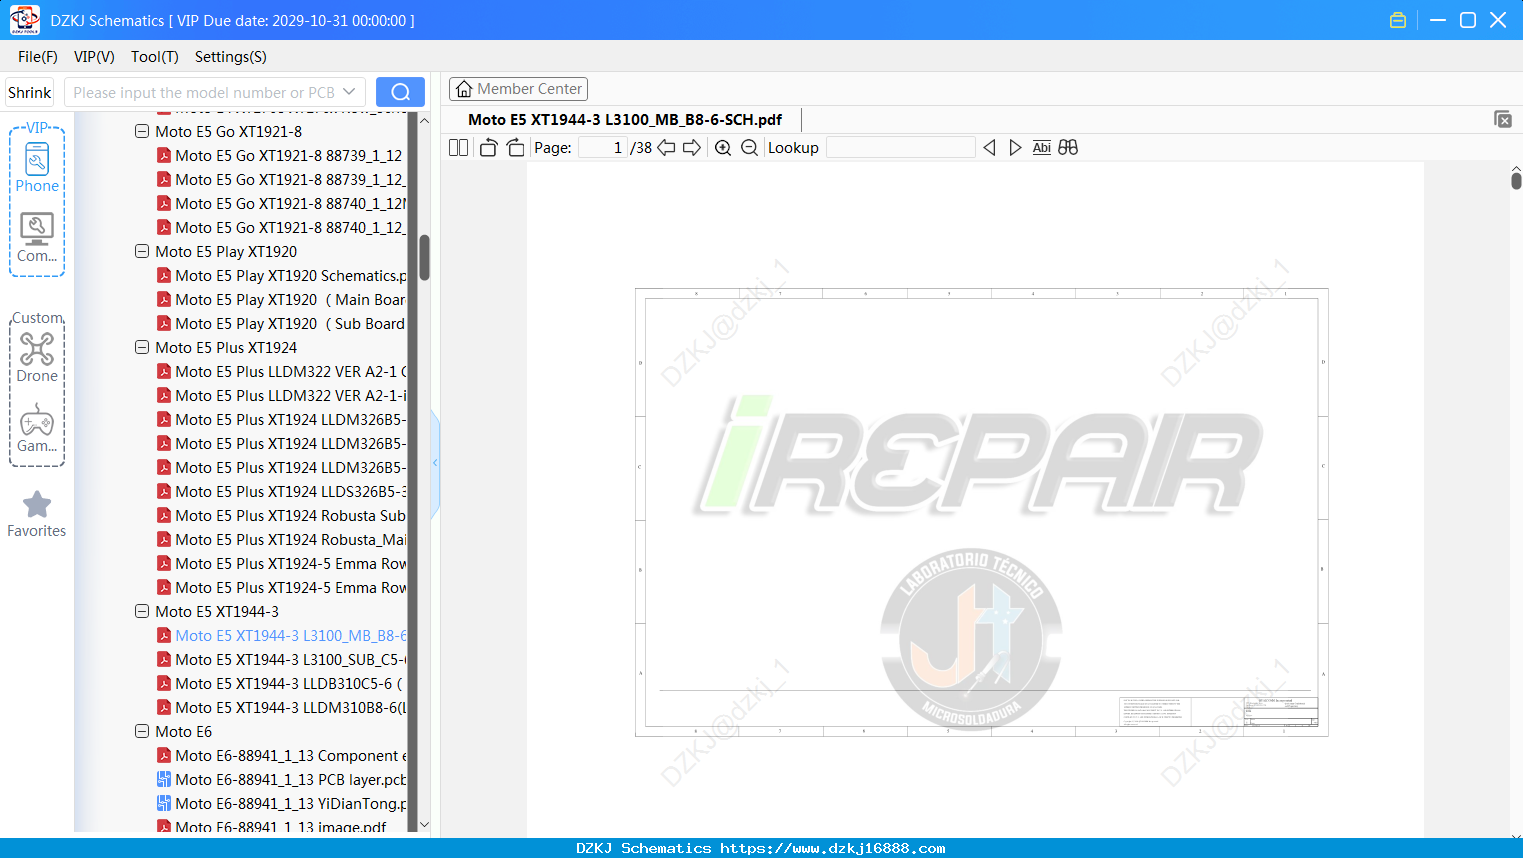Go to previous page arrow

666,147
